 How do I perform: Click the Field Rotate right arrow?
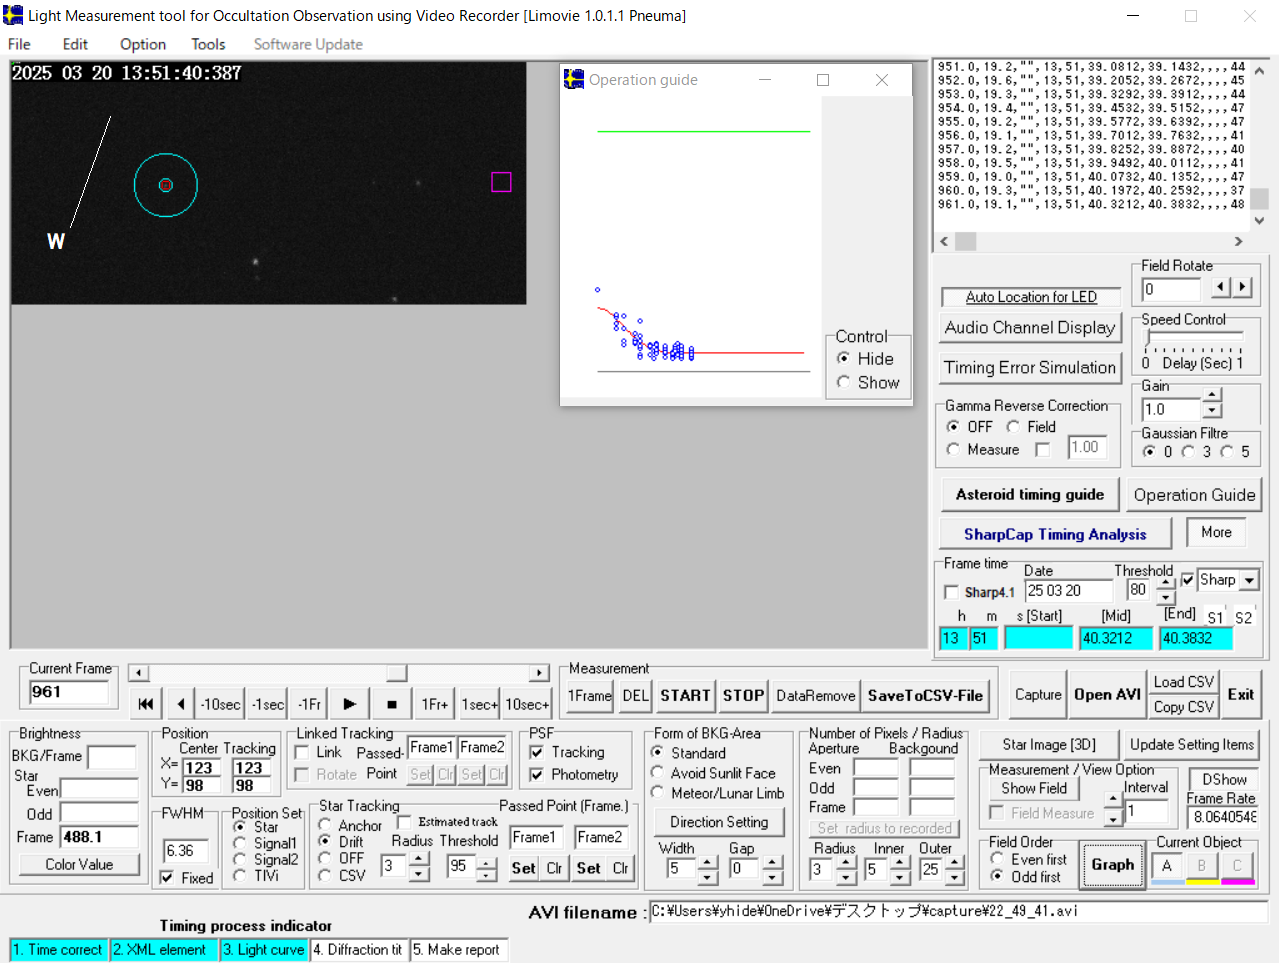coord(1242,288)
